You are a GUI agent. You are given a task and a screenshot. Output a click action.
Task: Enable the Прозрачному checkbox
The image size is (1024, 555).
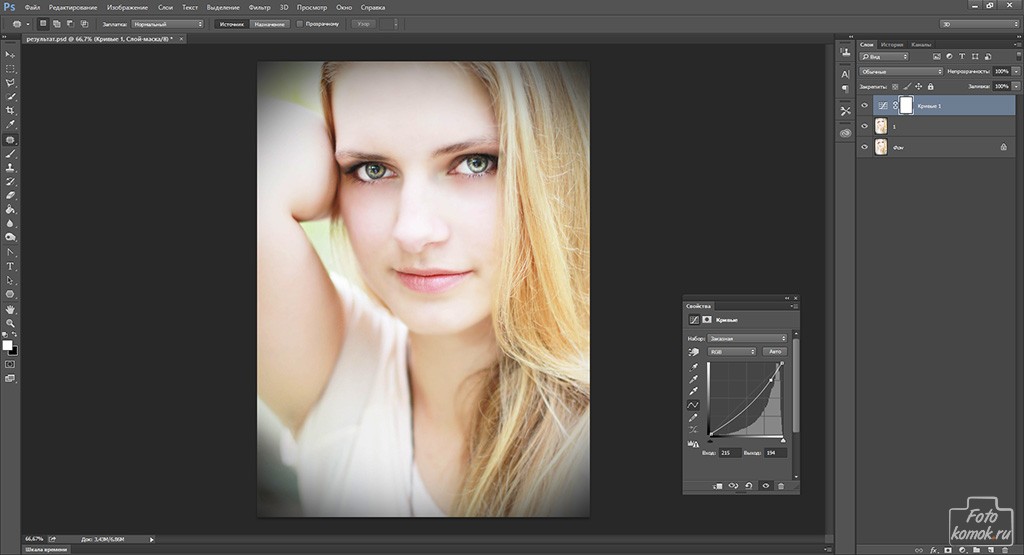click(x=301, y=23)
